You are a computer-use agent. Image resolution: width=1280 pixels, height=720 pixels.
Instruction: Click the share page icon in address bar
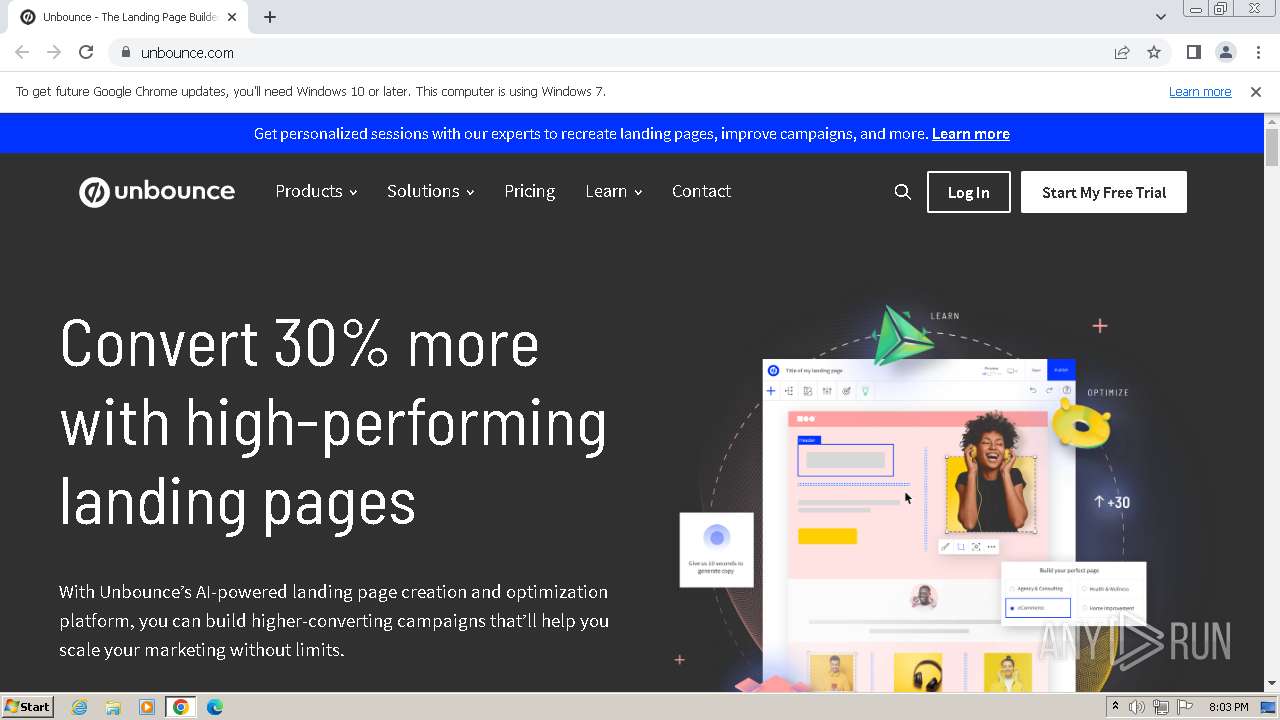point(1122,52)
